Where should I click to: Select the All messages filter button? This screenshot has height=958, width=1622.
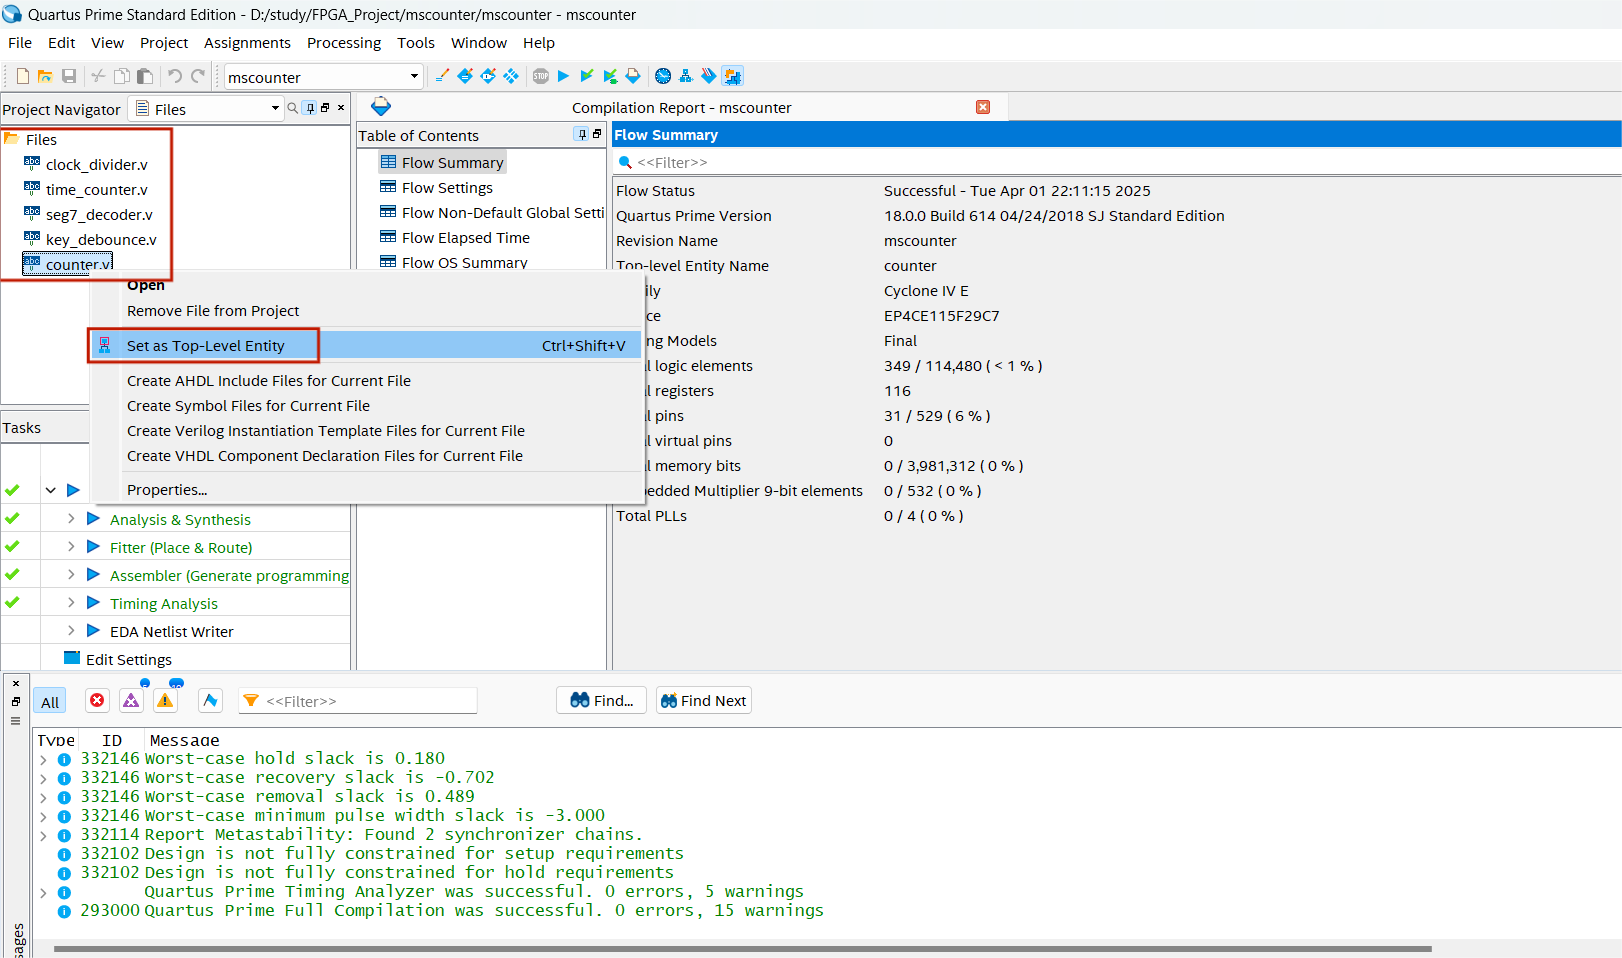tap(50, 702)
